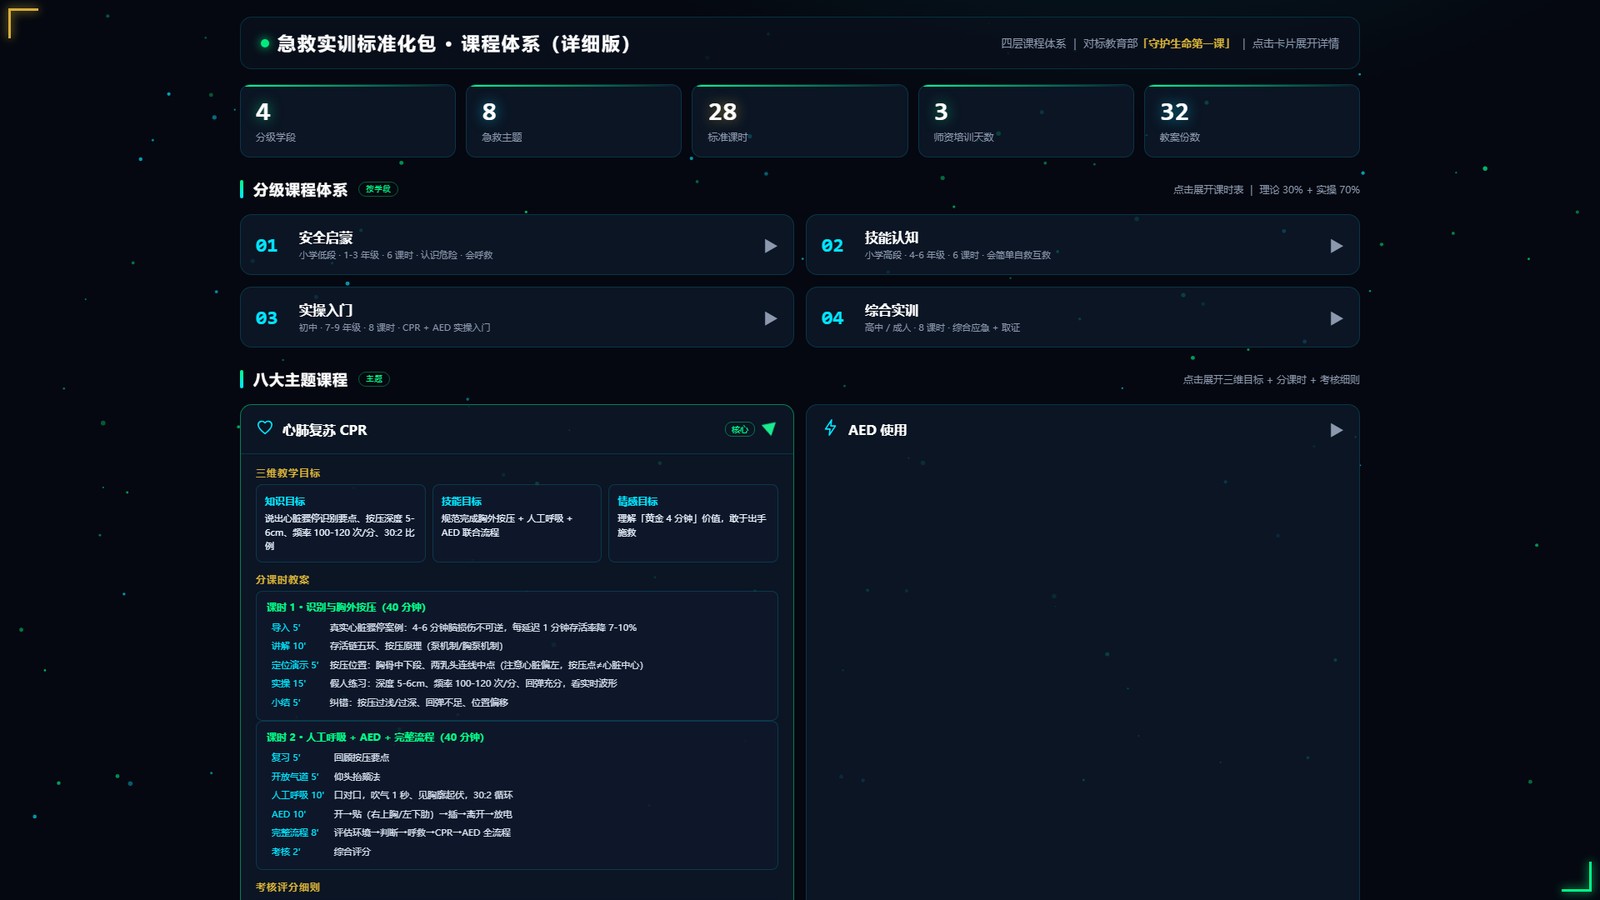
Task: Click the 主题 tag next to 八大主题课程
Action: point(374,379)
